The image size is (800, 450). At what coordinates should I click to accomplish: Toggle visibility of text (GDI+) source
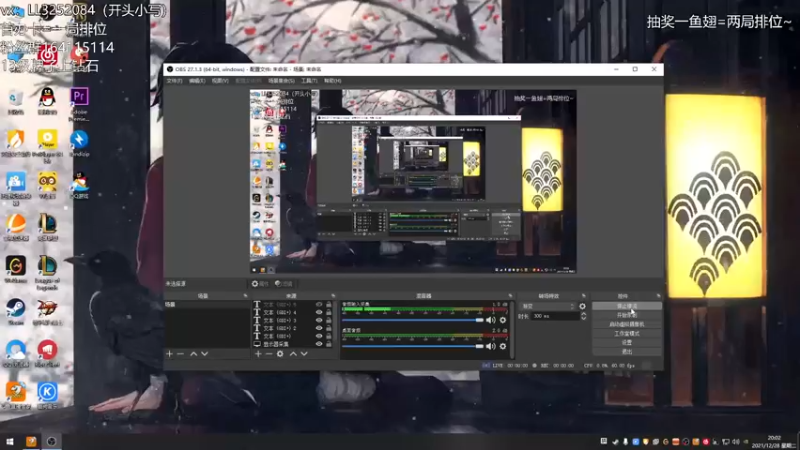click(x=319, y=336)
